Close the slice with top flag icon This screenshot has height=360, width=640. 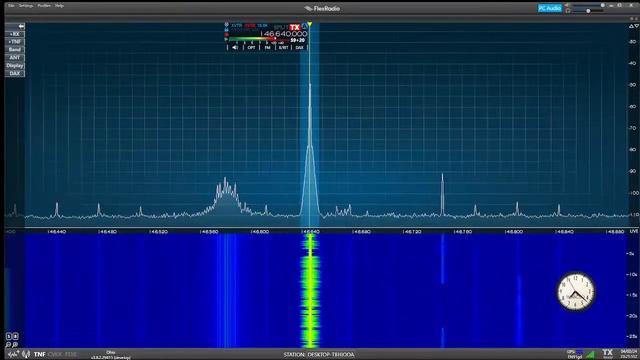tap(227, 24)
